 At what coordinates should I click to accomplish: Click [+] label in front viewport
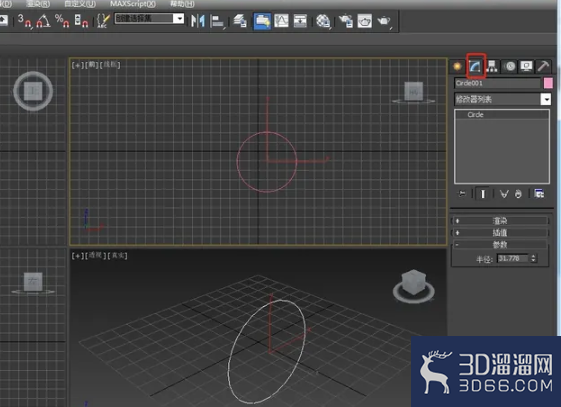77,65
